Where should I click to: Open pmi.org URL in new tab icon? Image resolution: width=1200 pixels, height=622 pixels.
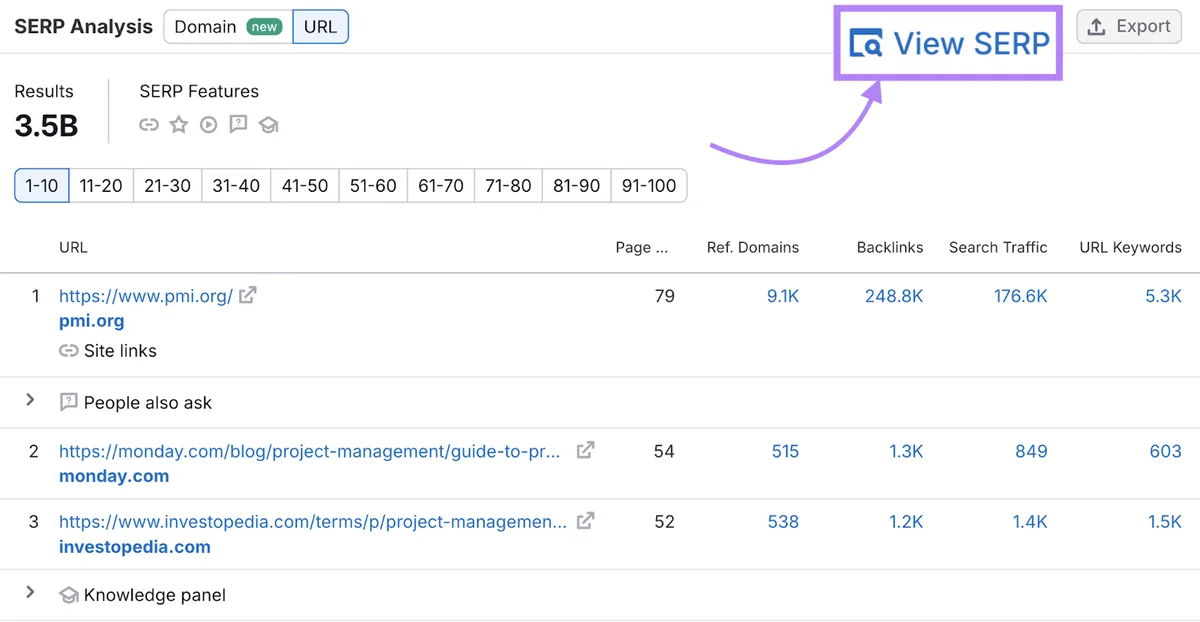coord(247,295)
